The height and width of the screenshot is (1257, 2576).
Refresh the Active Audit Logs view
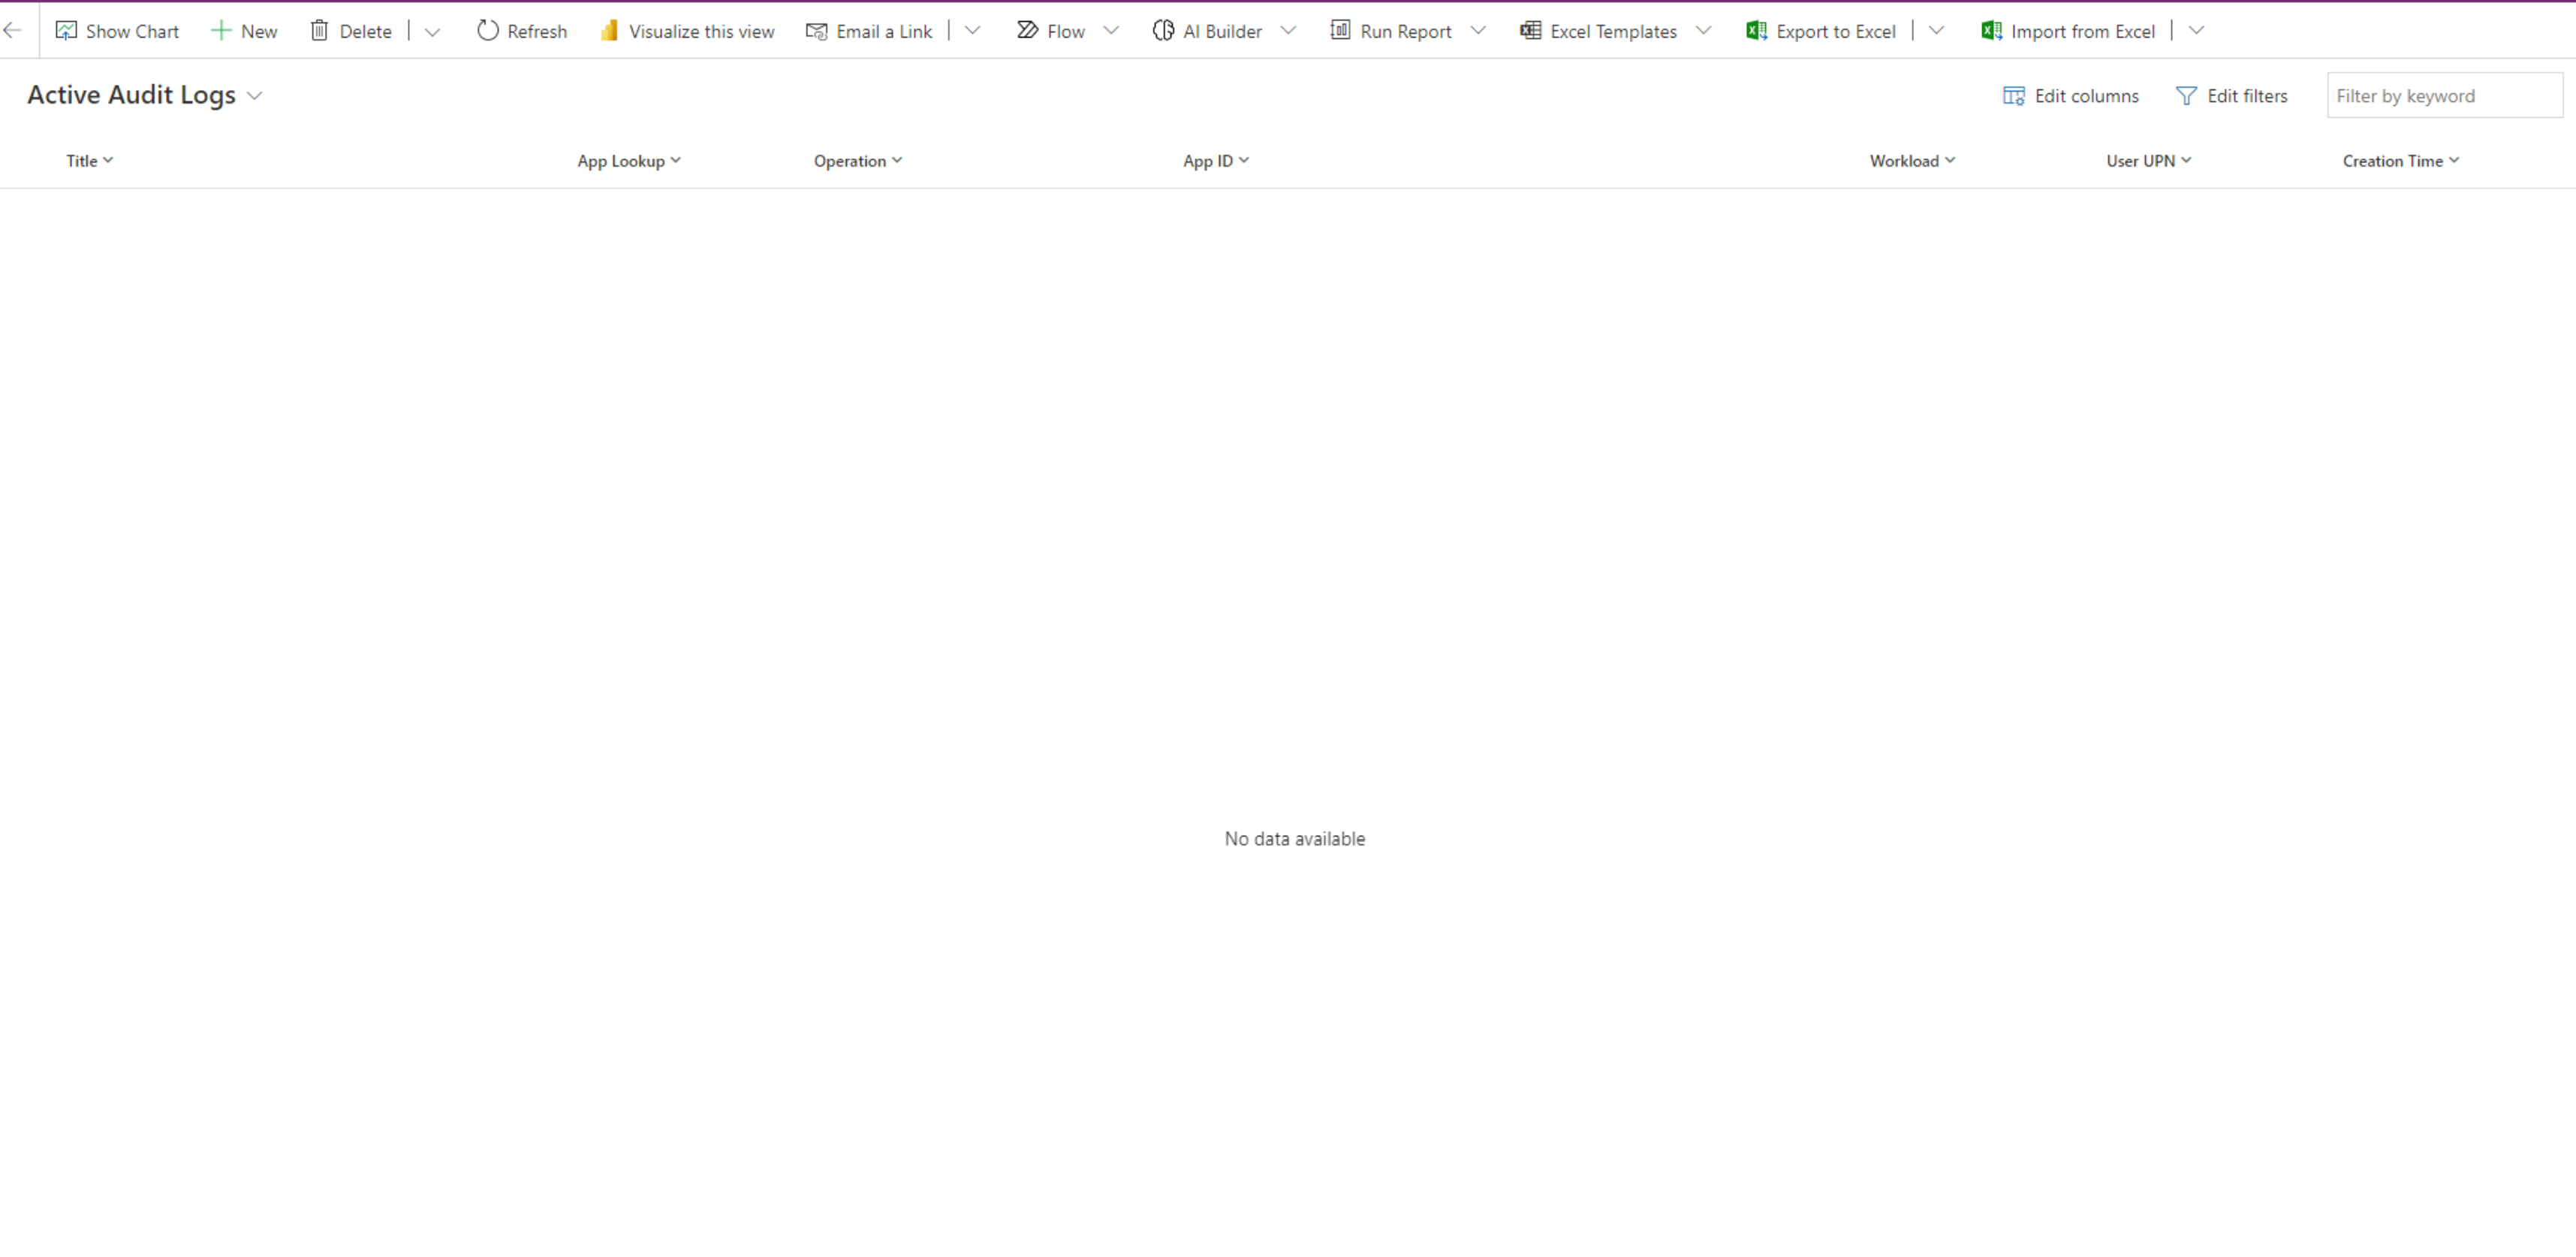tap(488, 30)
